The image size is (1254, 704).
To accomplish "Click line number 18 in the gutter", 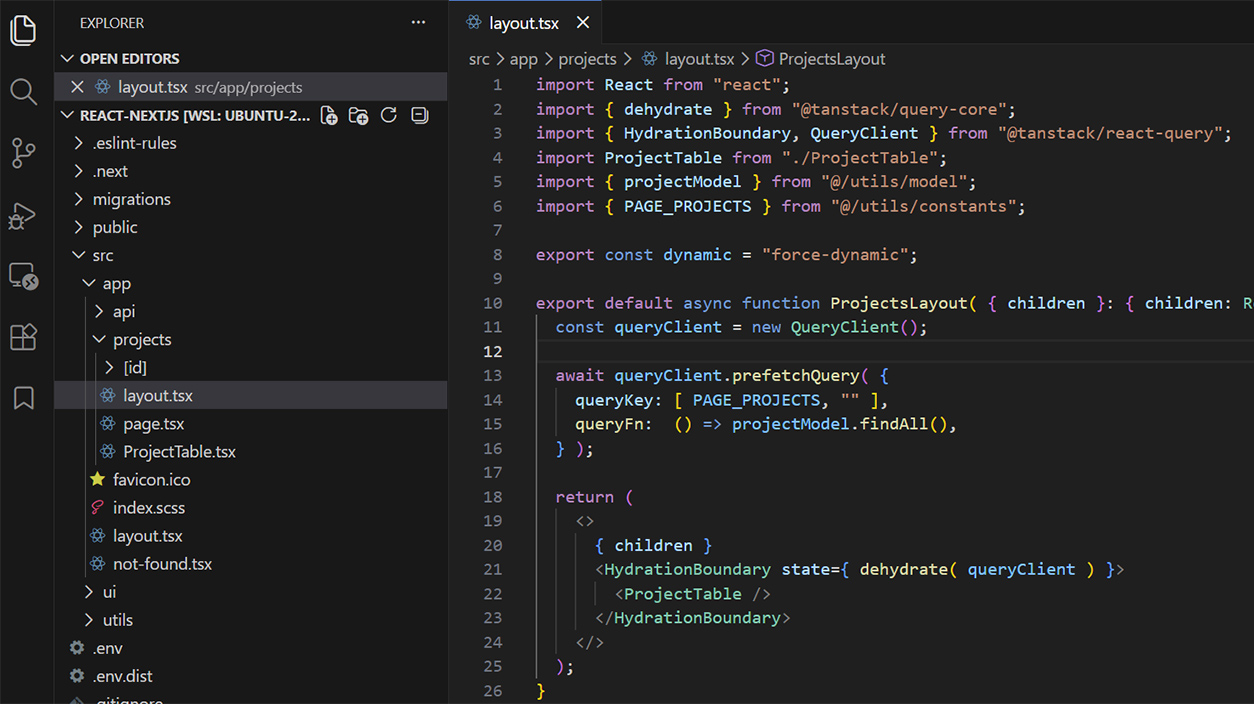I will (x=492, y=497).
